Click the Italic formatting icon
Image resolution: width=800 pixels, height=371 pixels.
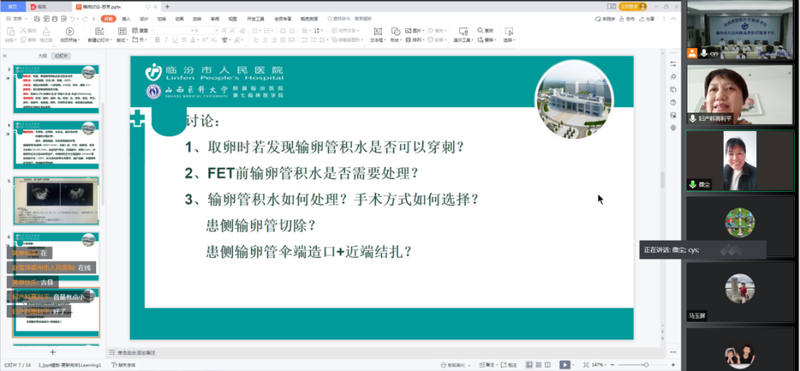(x=165, y=40)
